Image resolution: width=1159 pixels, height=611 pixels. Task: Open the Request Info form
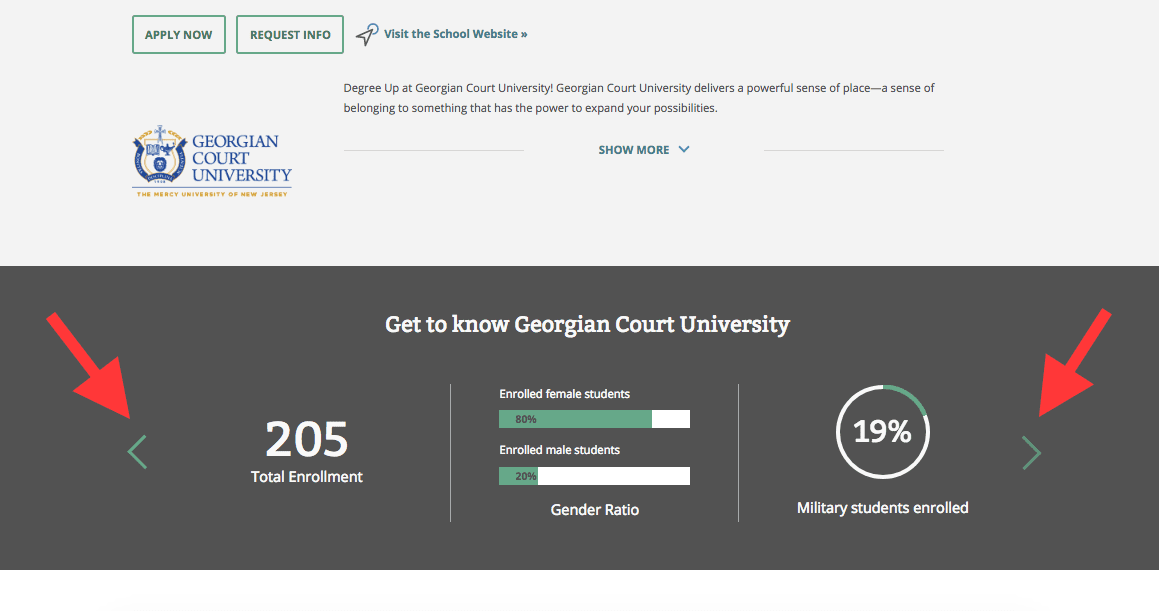(290, 35)
